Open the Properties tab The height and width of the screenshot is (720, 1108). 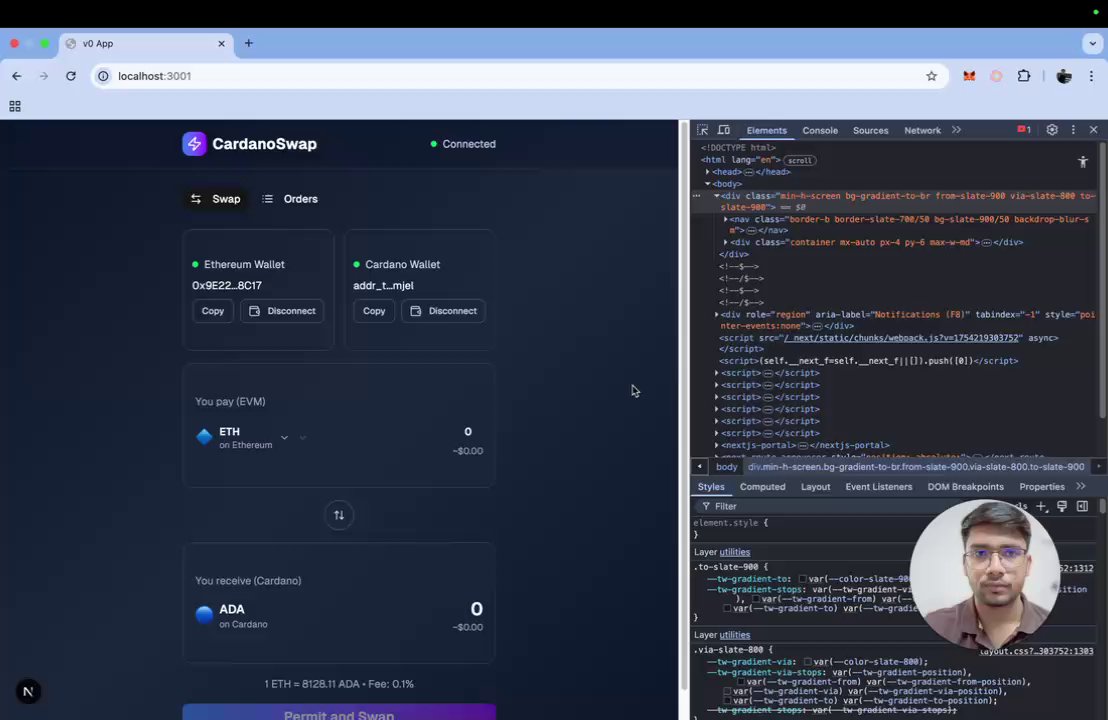click(x=1042, y=487)
